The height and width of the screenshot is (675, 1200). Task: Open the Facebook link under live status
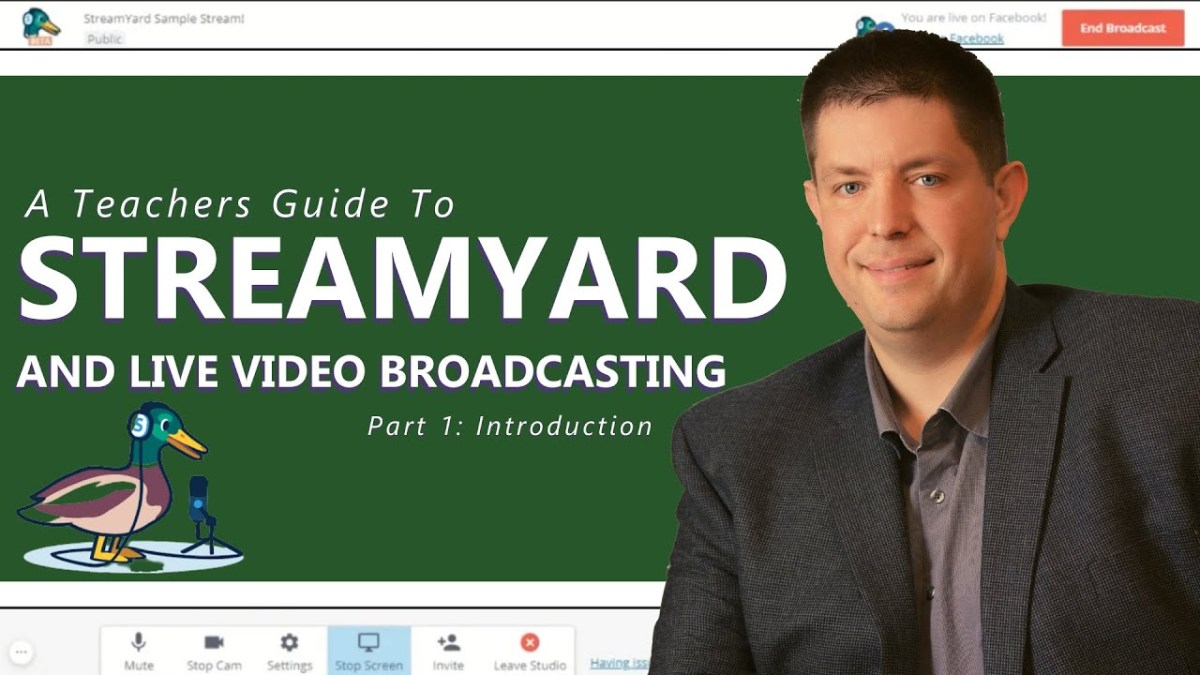coord(976,38)
